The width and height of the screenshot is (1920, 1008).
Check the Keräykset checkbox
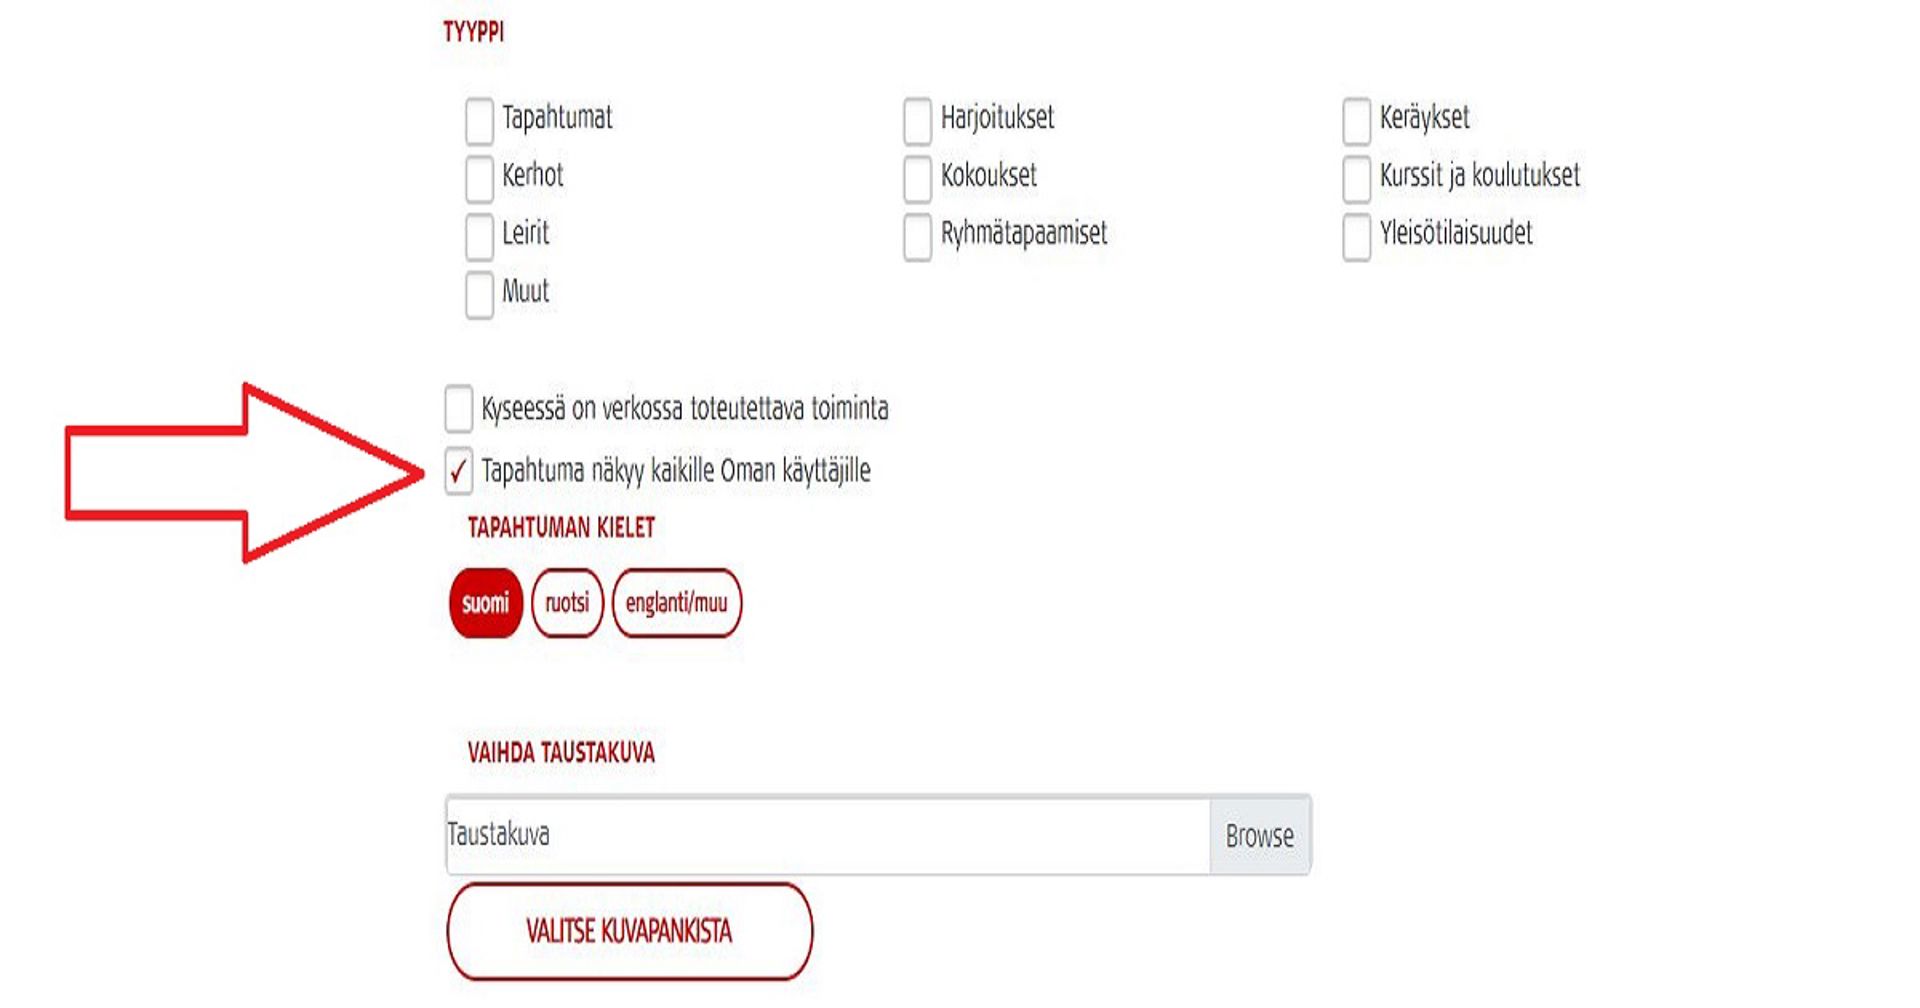pyautogui.click(x=1356, y=120)
